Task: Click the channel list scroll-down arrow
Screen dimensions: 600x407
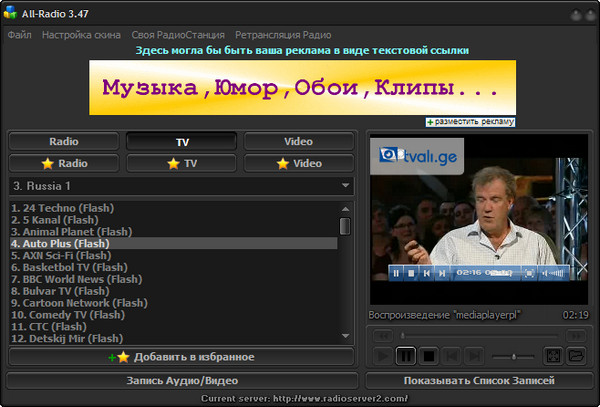Action: click(x=345, y=336)
